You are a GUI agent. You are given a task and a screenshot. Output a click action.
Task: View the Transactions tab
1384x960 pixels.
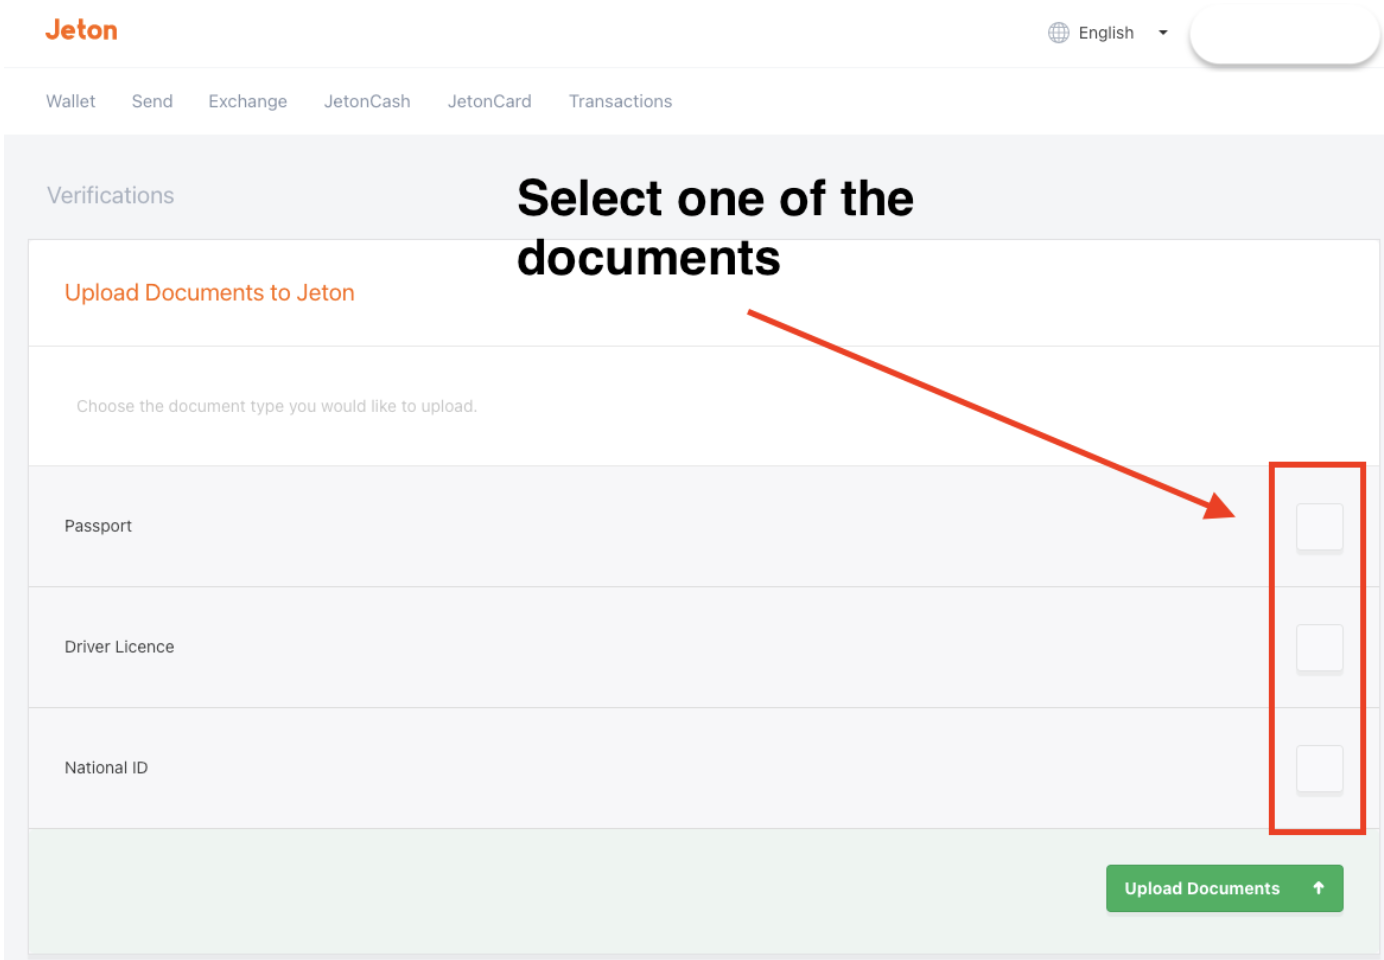point(621,101)
